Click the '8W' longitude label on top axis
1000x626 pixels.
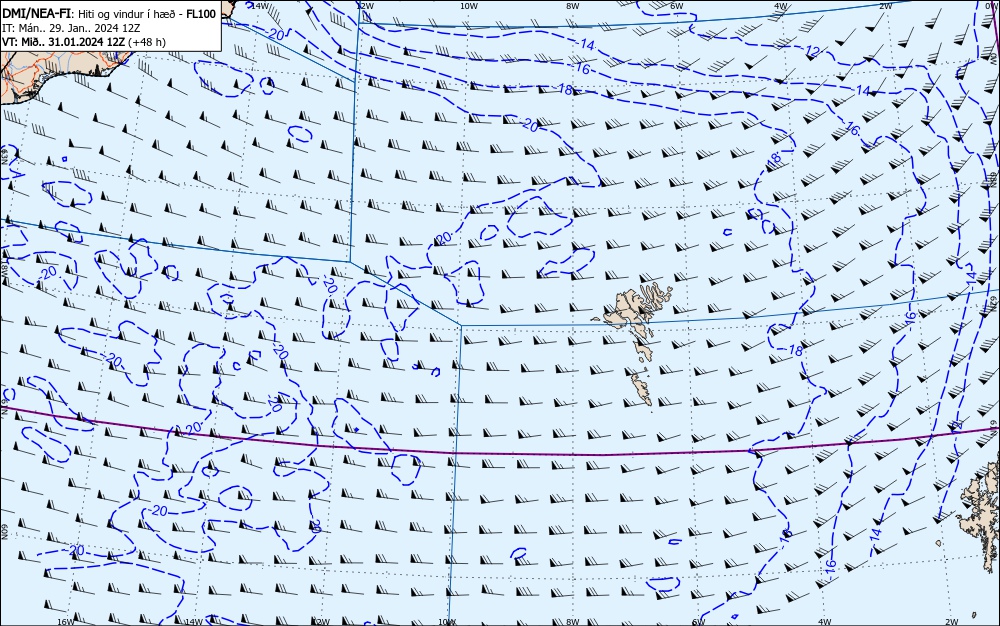573,6
